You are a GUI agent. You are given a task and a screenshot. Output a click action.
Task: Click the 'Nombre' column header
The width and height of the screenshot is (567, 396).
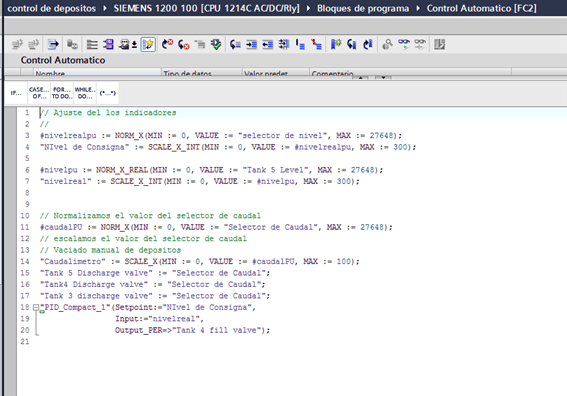[97, 73]
